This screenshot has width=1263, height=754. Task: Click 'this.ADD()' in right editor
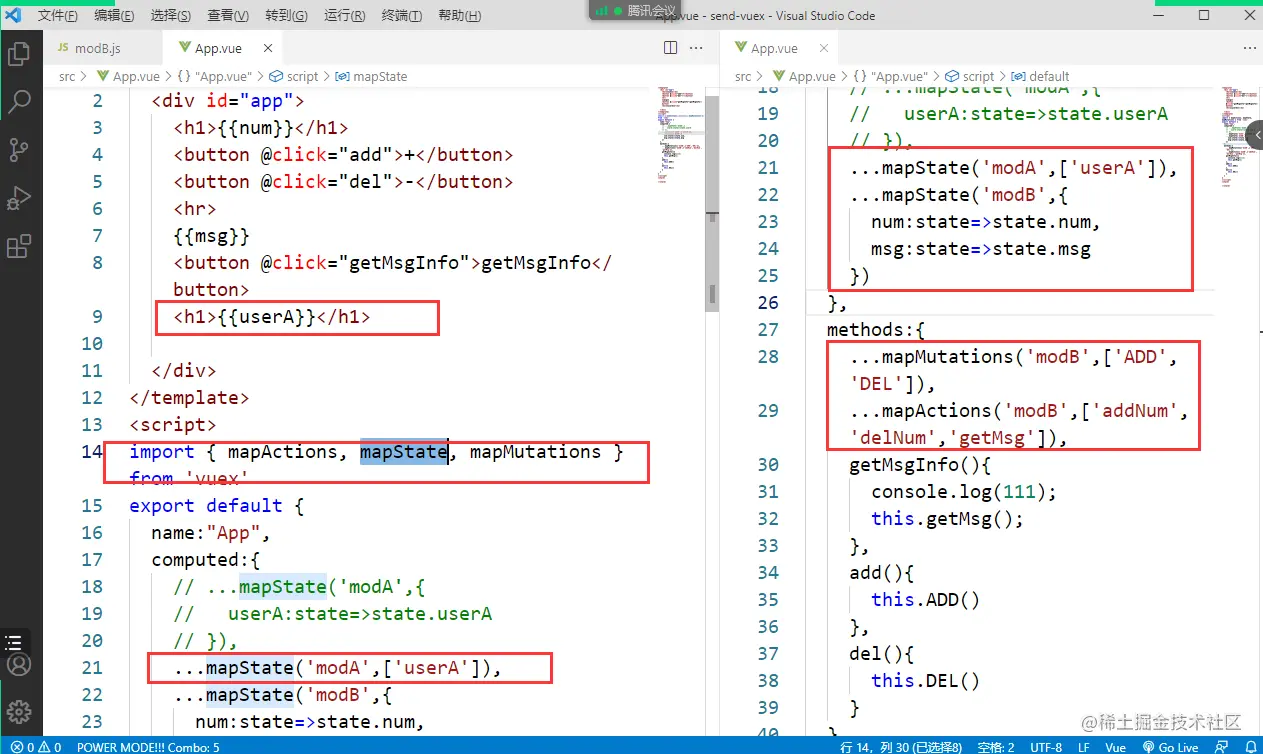925,599
